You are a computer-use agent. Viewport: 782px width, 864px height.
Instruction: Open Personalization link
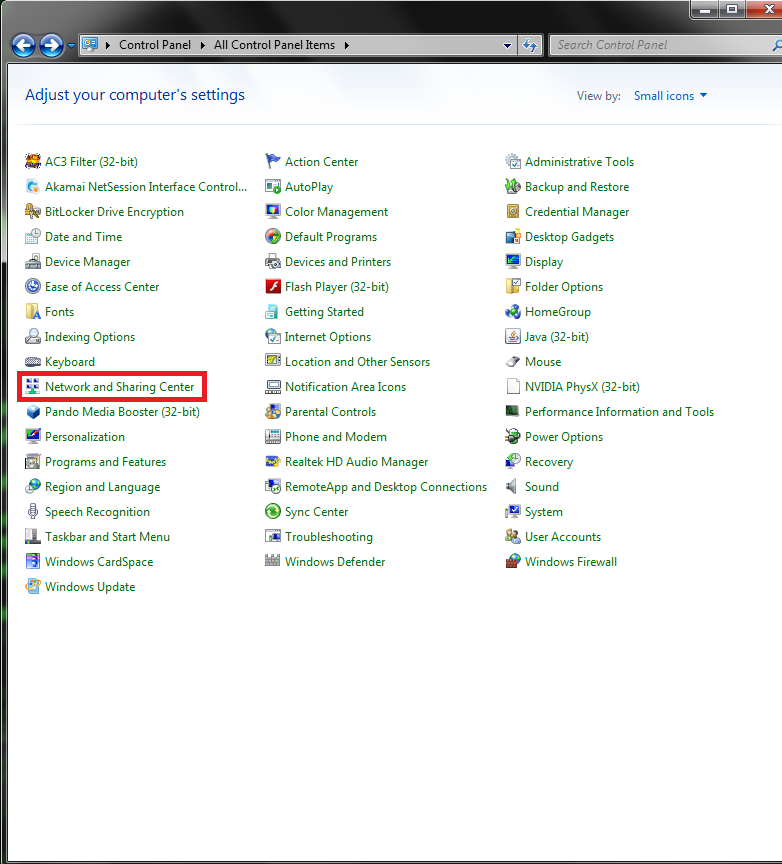(85, 437)
